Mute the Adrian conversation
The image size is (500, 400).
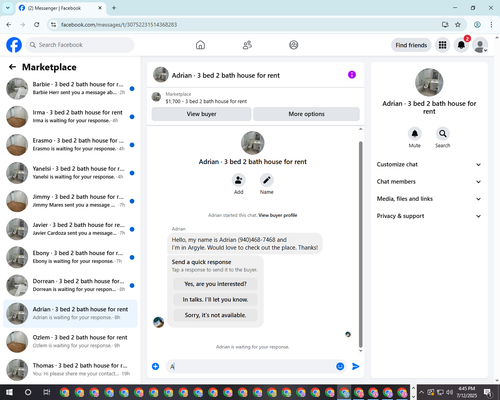click(415, 134)
